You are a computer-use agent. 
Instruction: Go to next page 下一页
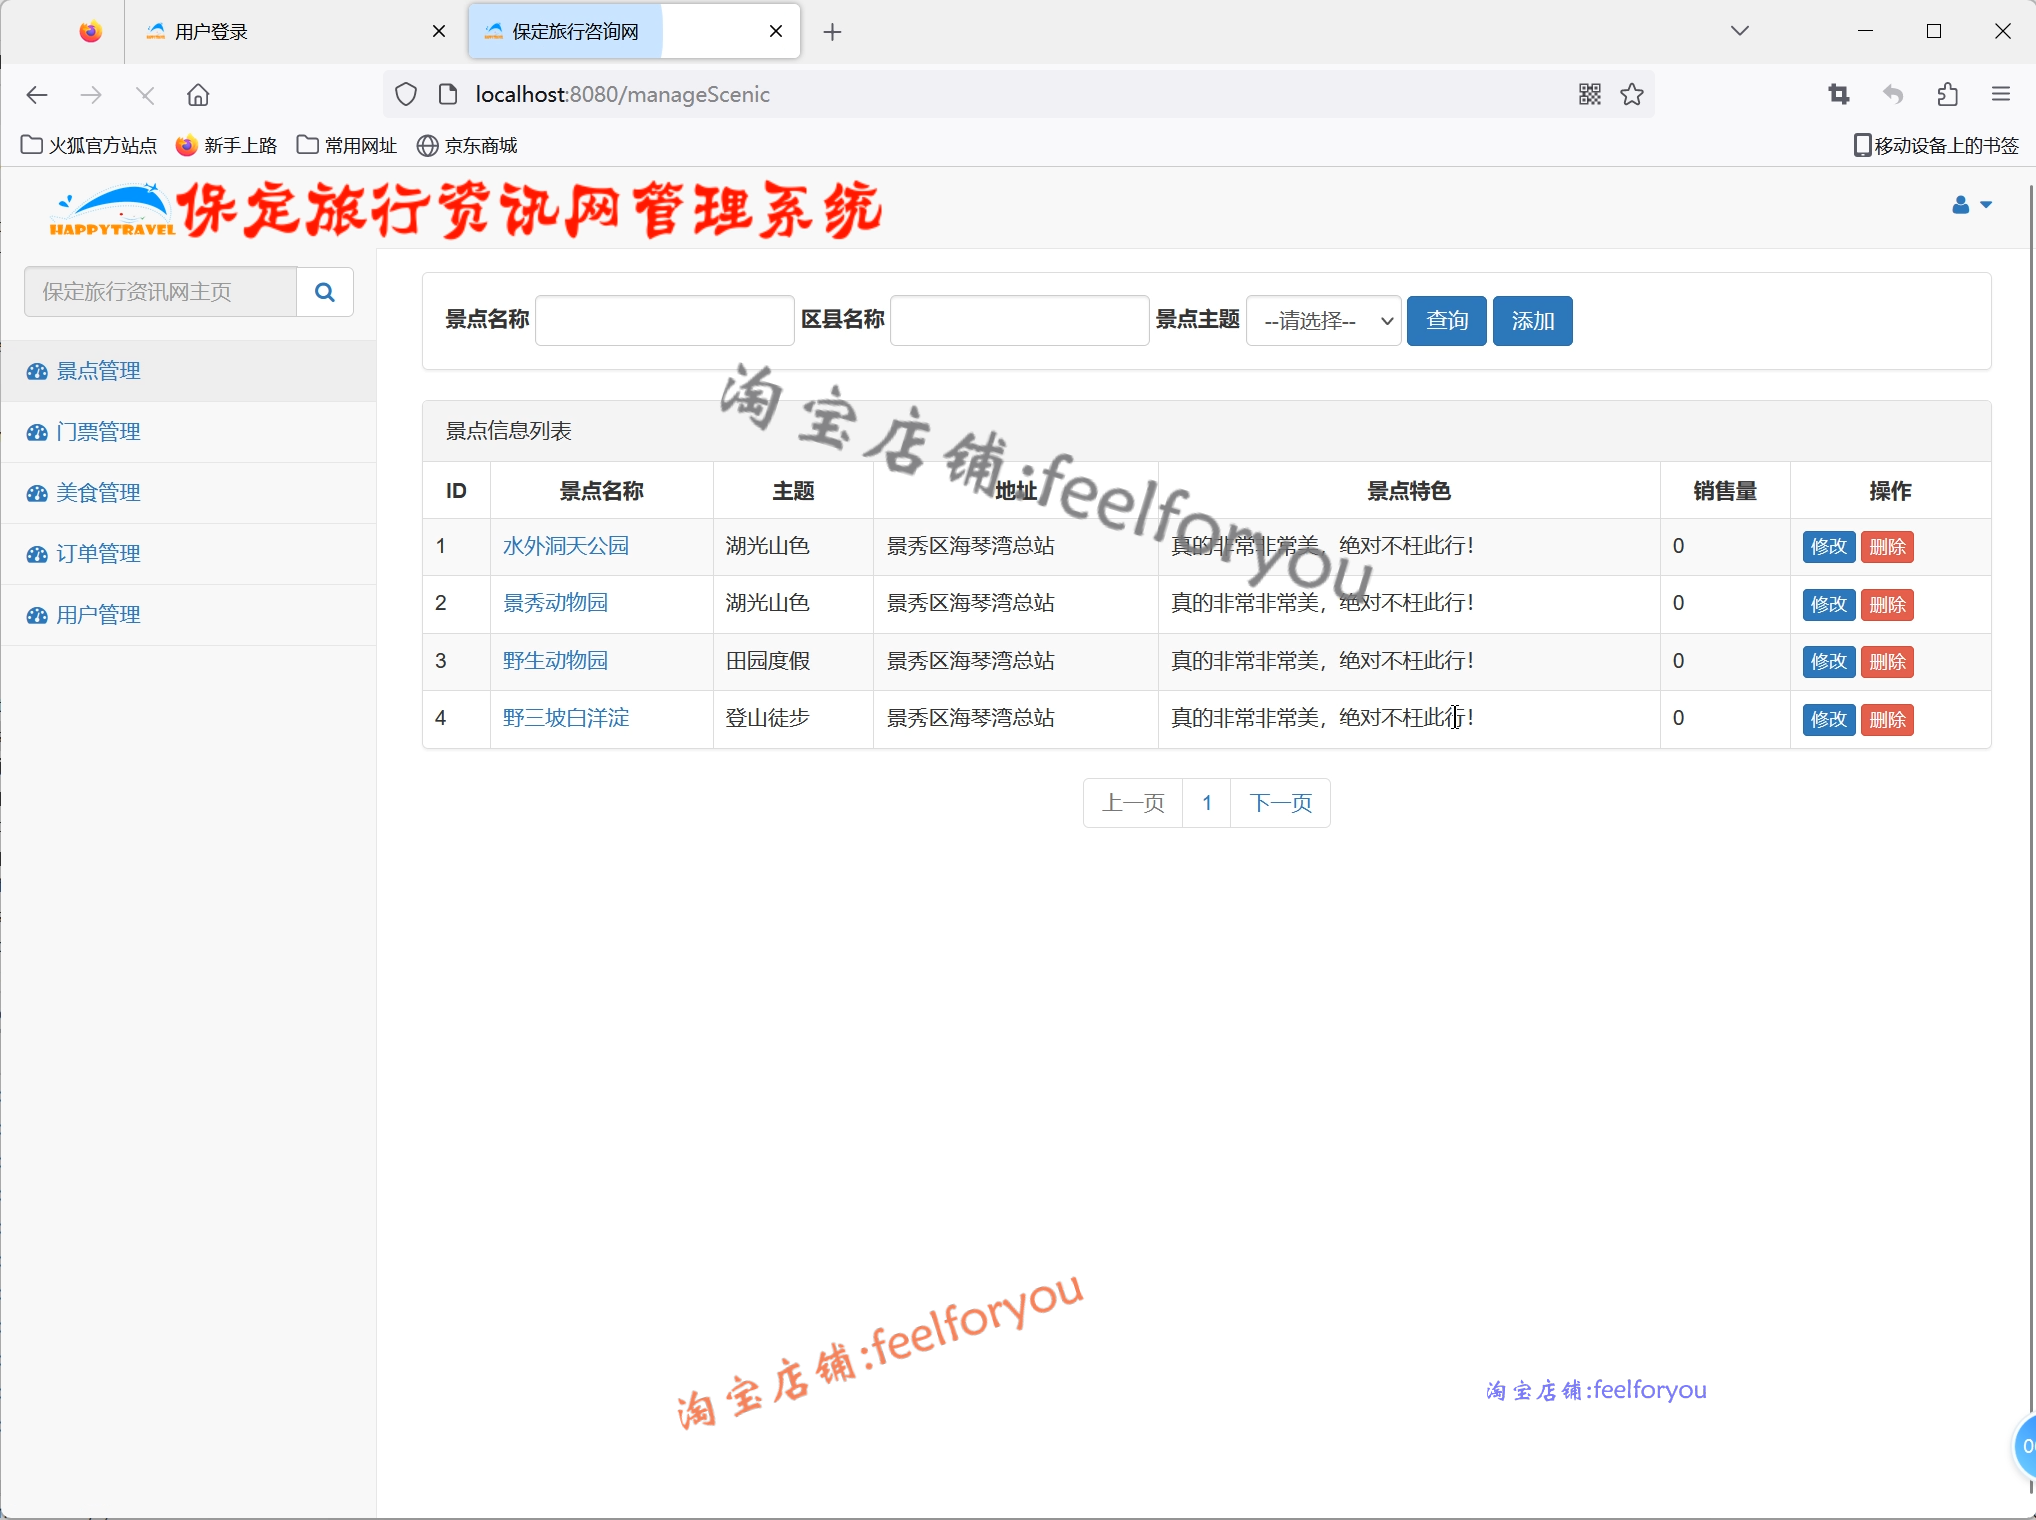pos(1281,803)
